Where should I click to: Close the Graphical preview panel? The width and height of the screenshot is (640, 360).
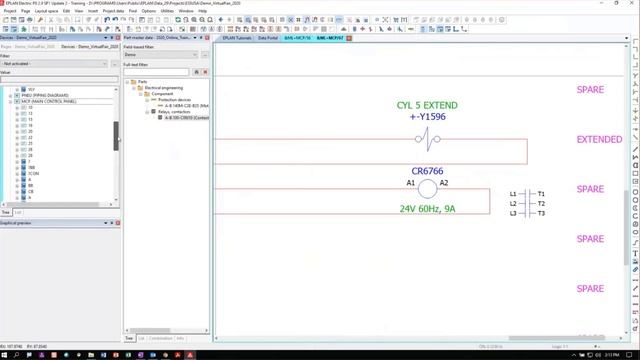point(118,223)
